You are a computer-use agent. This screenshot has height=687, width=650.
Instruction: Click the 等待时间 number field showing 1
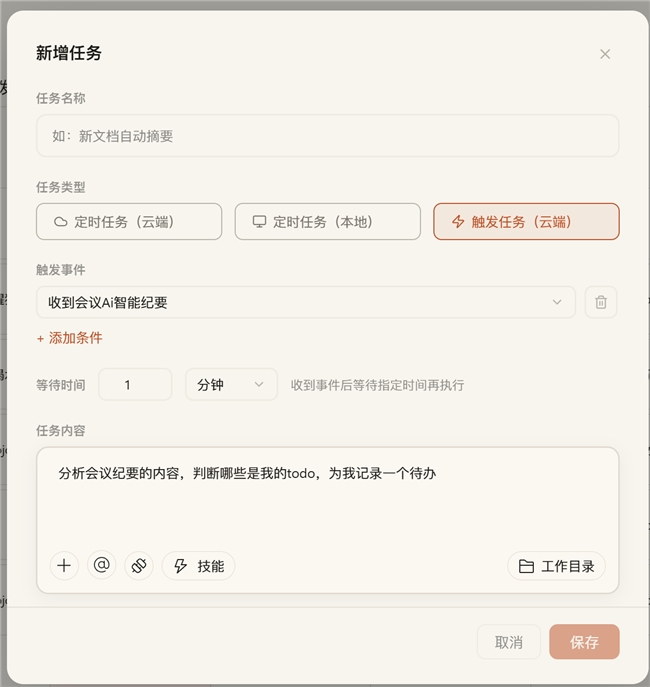point(135,385)
